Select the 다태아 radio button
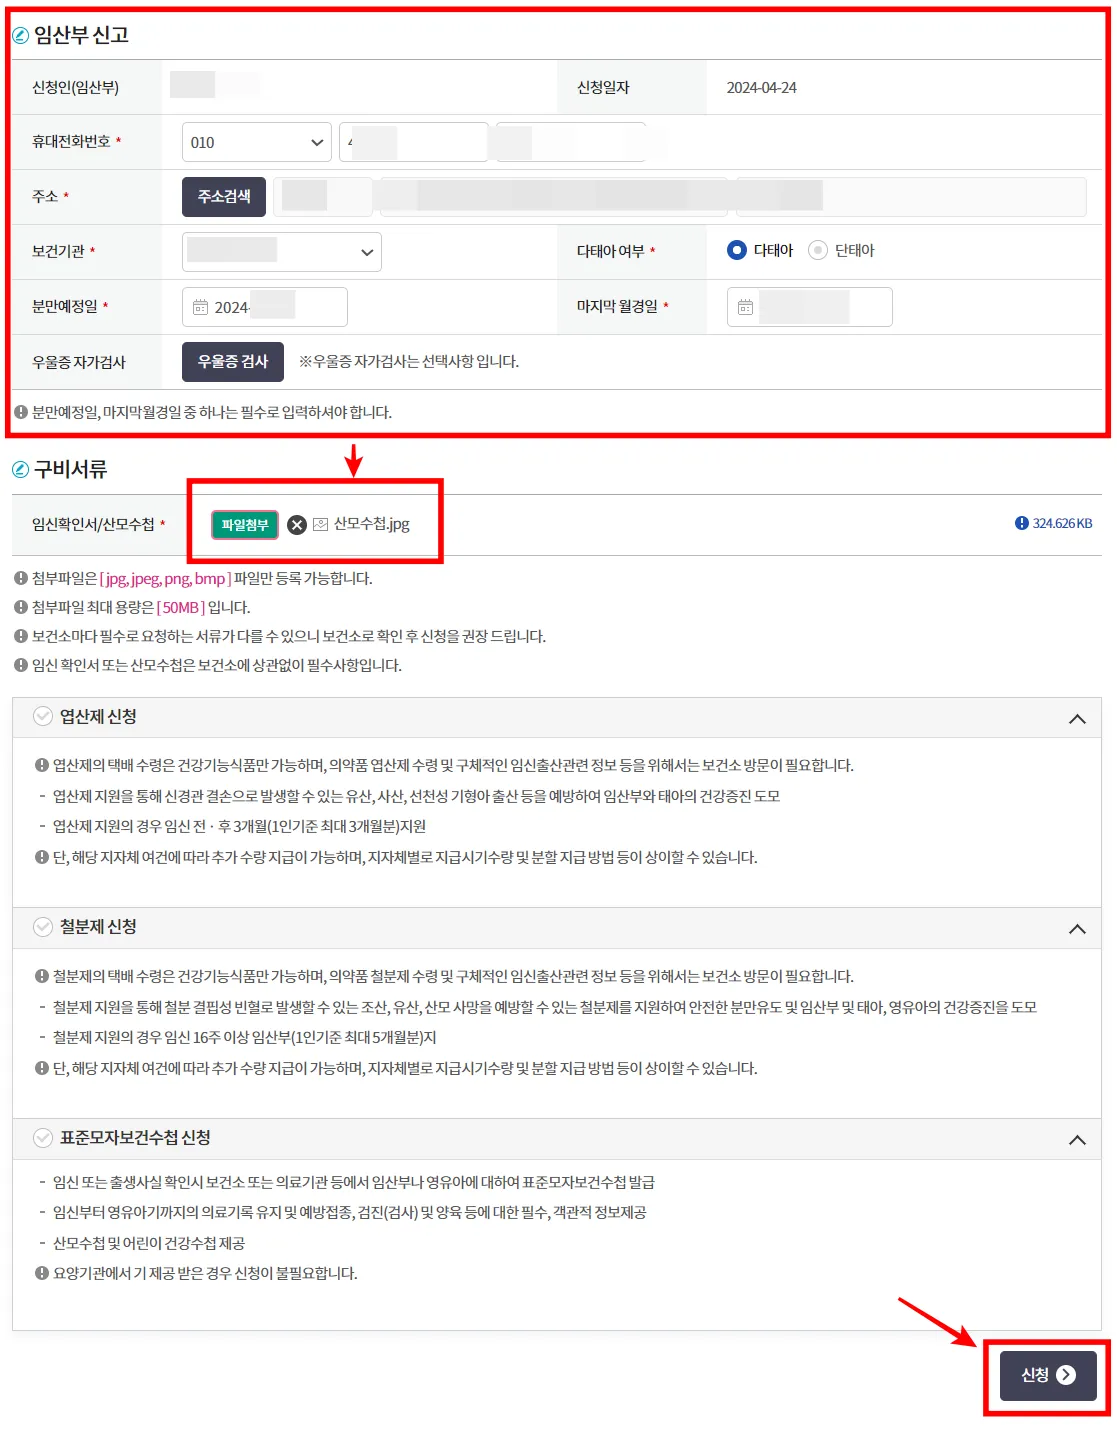 coord(737,251)
